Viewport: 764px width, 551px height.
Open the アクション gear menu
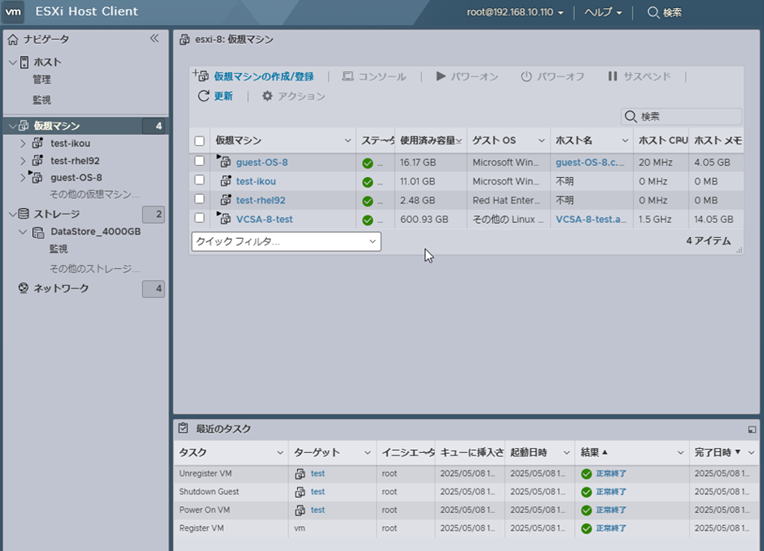267,96
